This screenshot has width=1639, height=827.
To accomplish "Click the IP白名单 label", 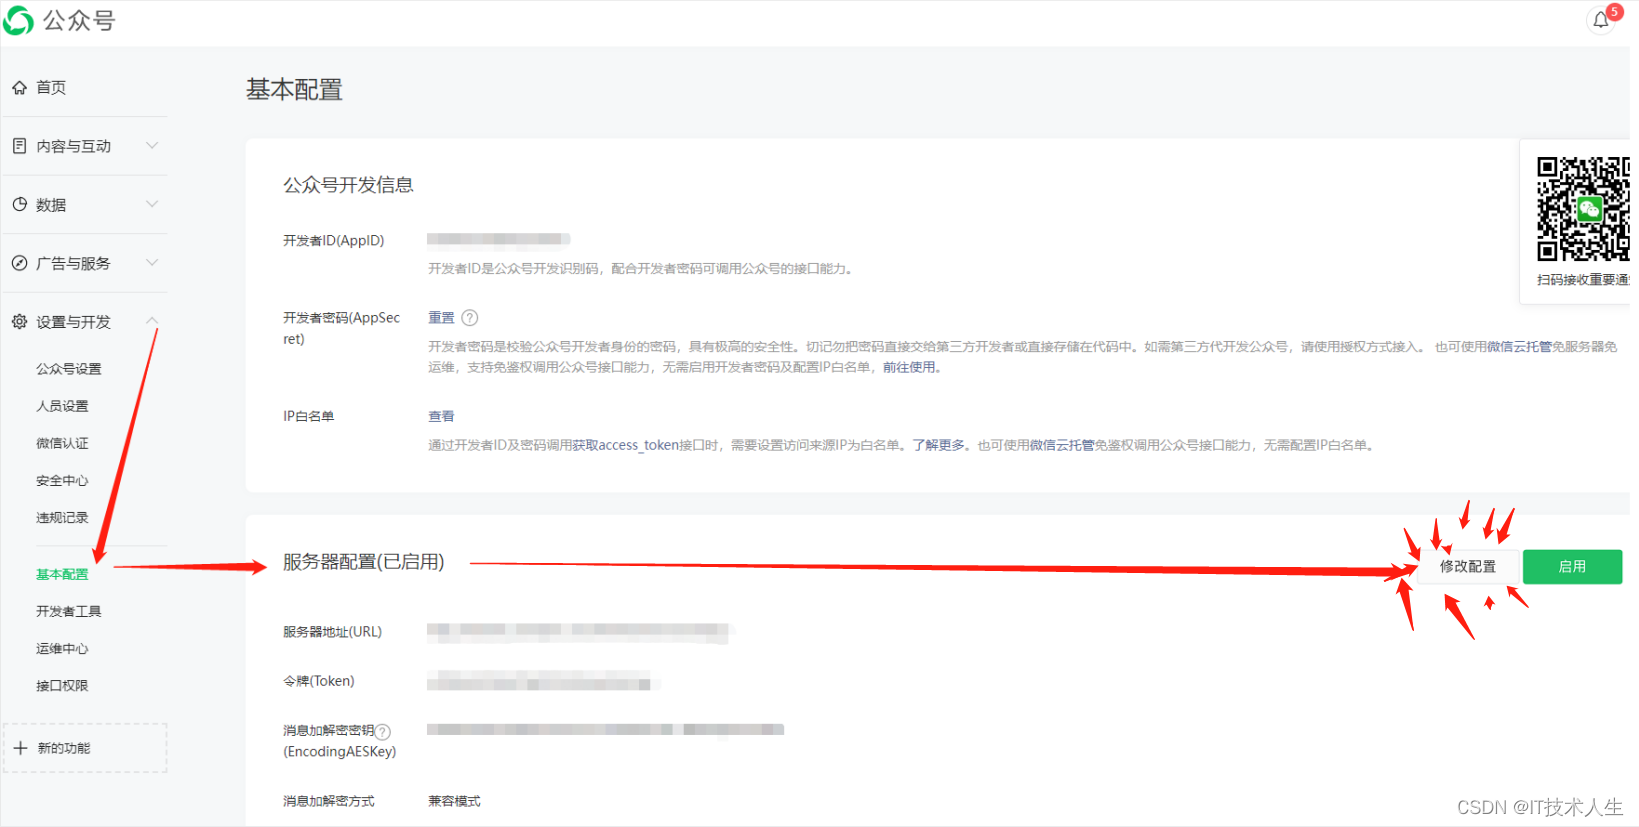I will 308,416.
